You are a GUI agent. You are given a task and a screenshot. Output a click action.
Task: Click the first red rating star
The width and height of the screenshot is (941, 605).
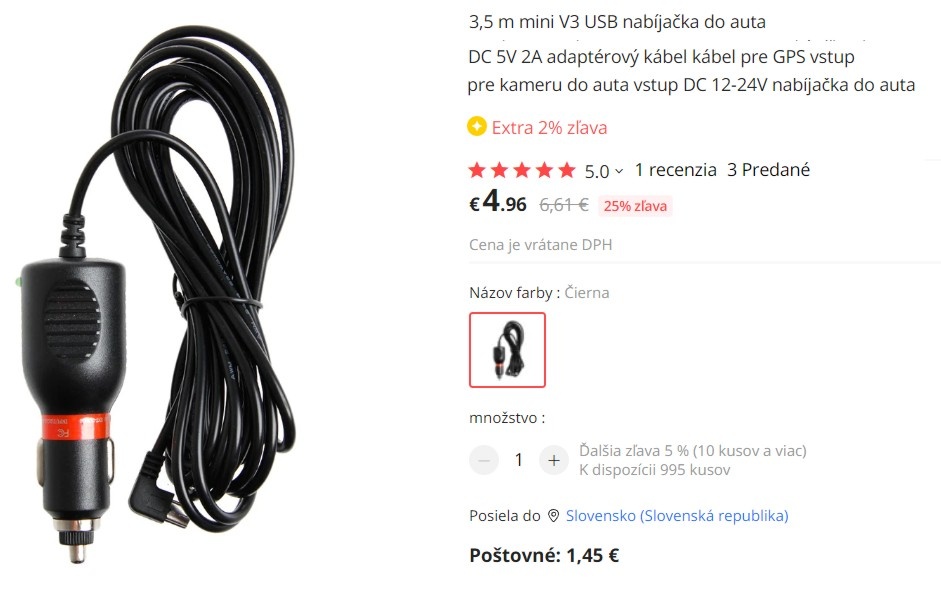[x=477, y=170]
